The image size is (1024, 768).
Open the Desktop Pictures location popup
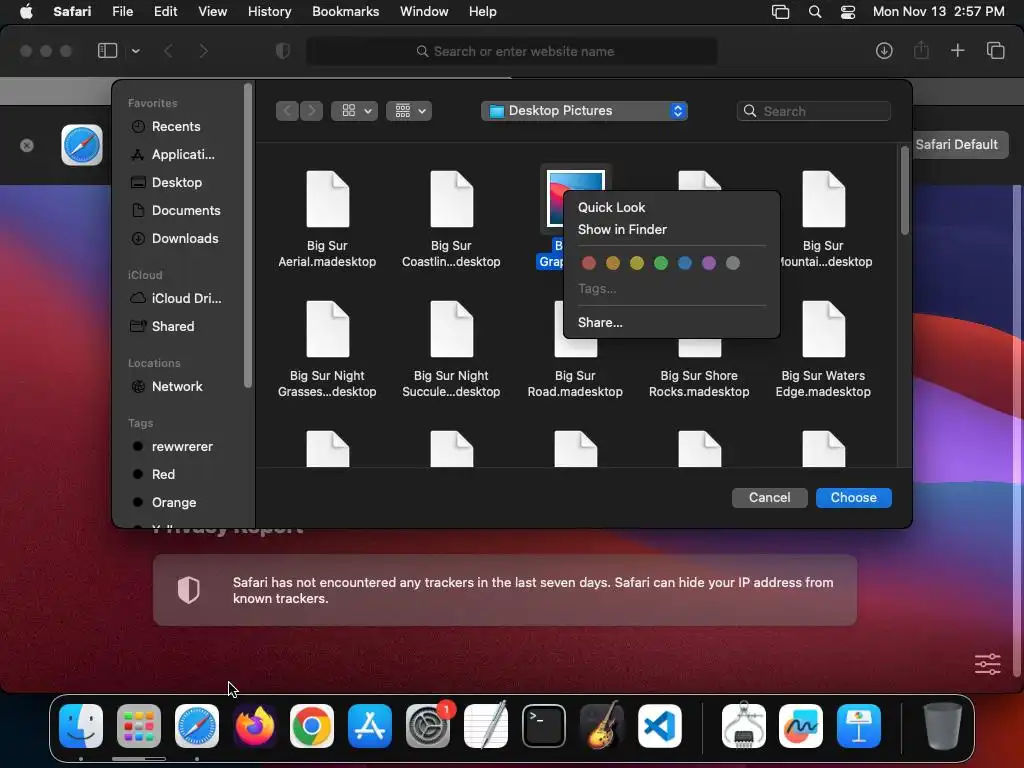584,111
